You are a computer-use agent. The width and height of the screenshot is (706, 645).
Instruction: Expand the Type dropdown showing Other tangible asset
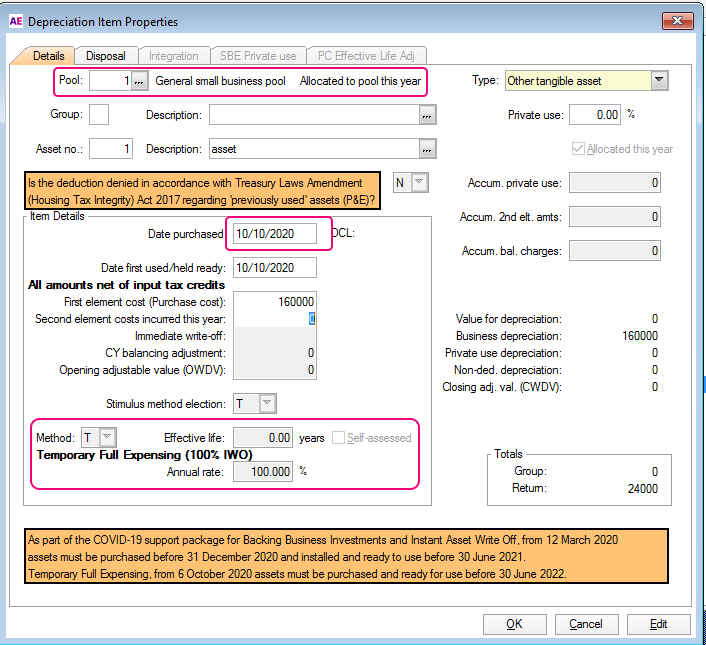coord(658,81)
